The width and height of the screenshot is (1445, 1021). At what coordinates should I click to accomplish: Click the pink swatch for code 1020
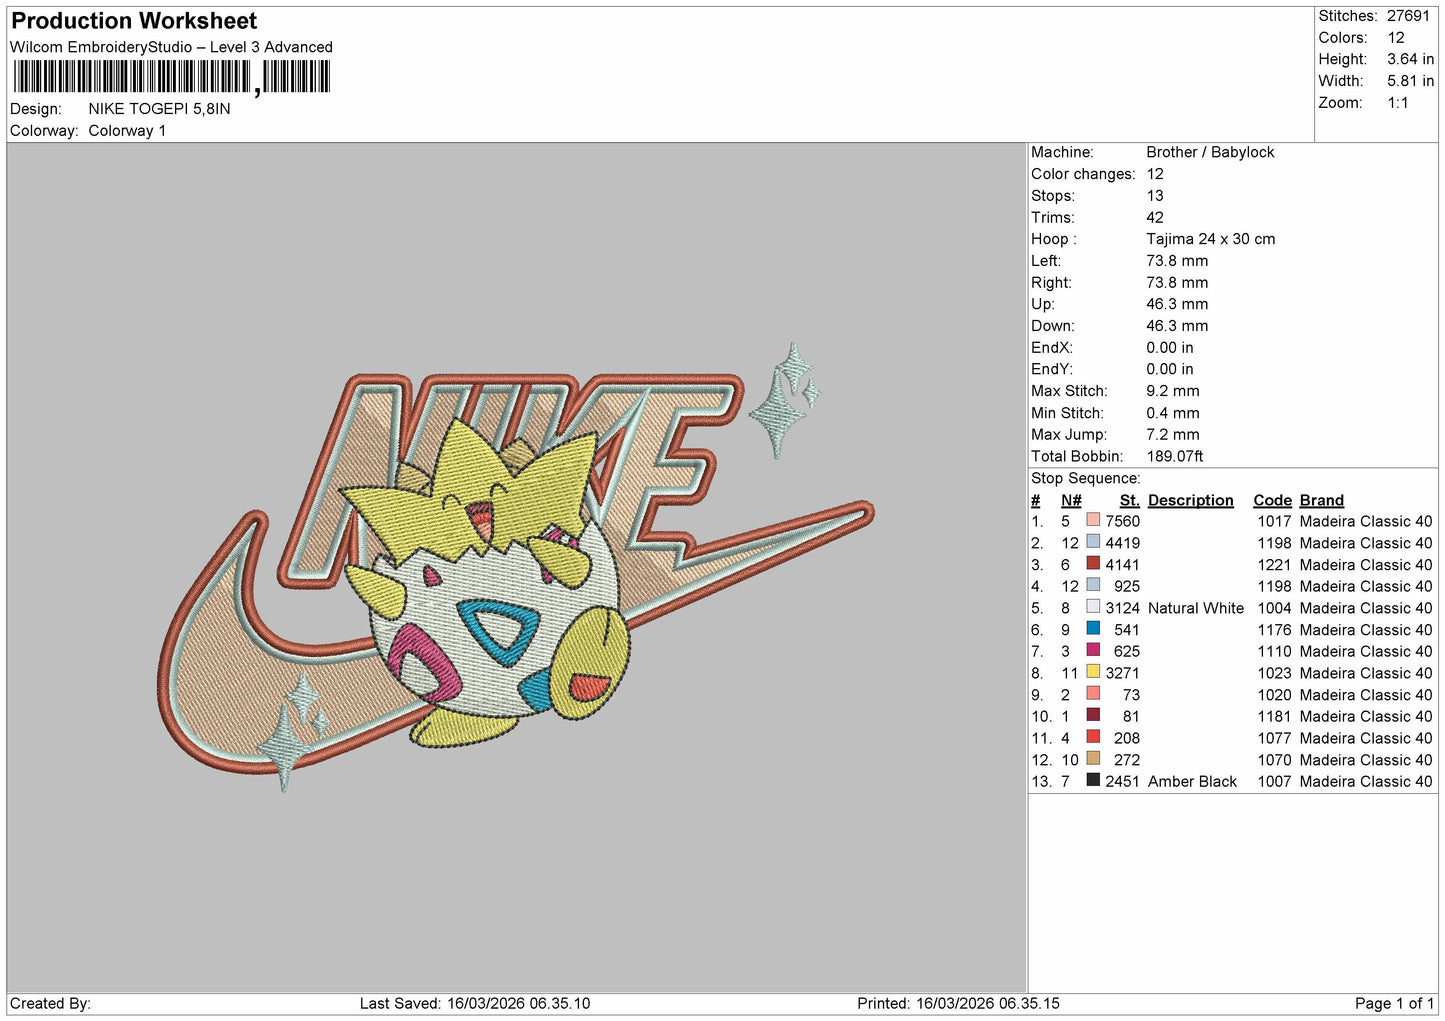[1093, 694]
